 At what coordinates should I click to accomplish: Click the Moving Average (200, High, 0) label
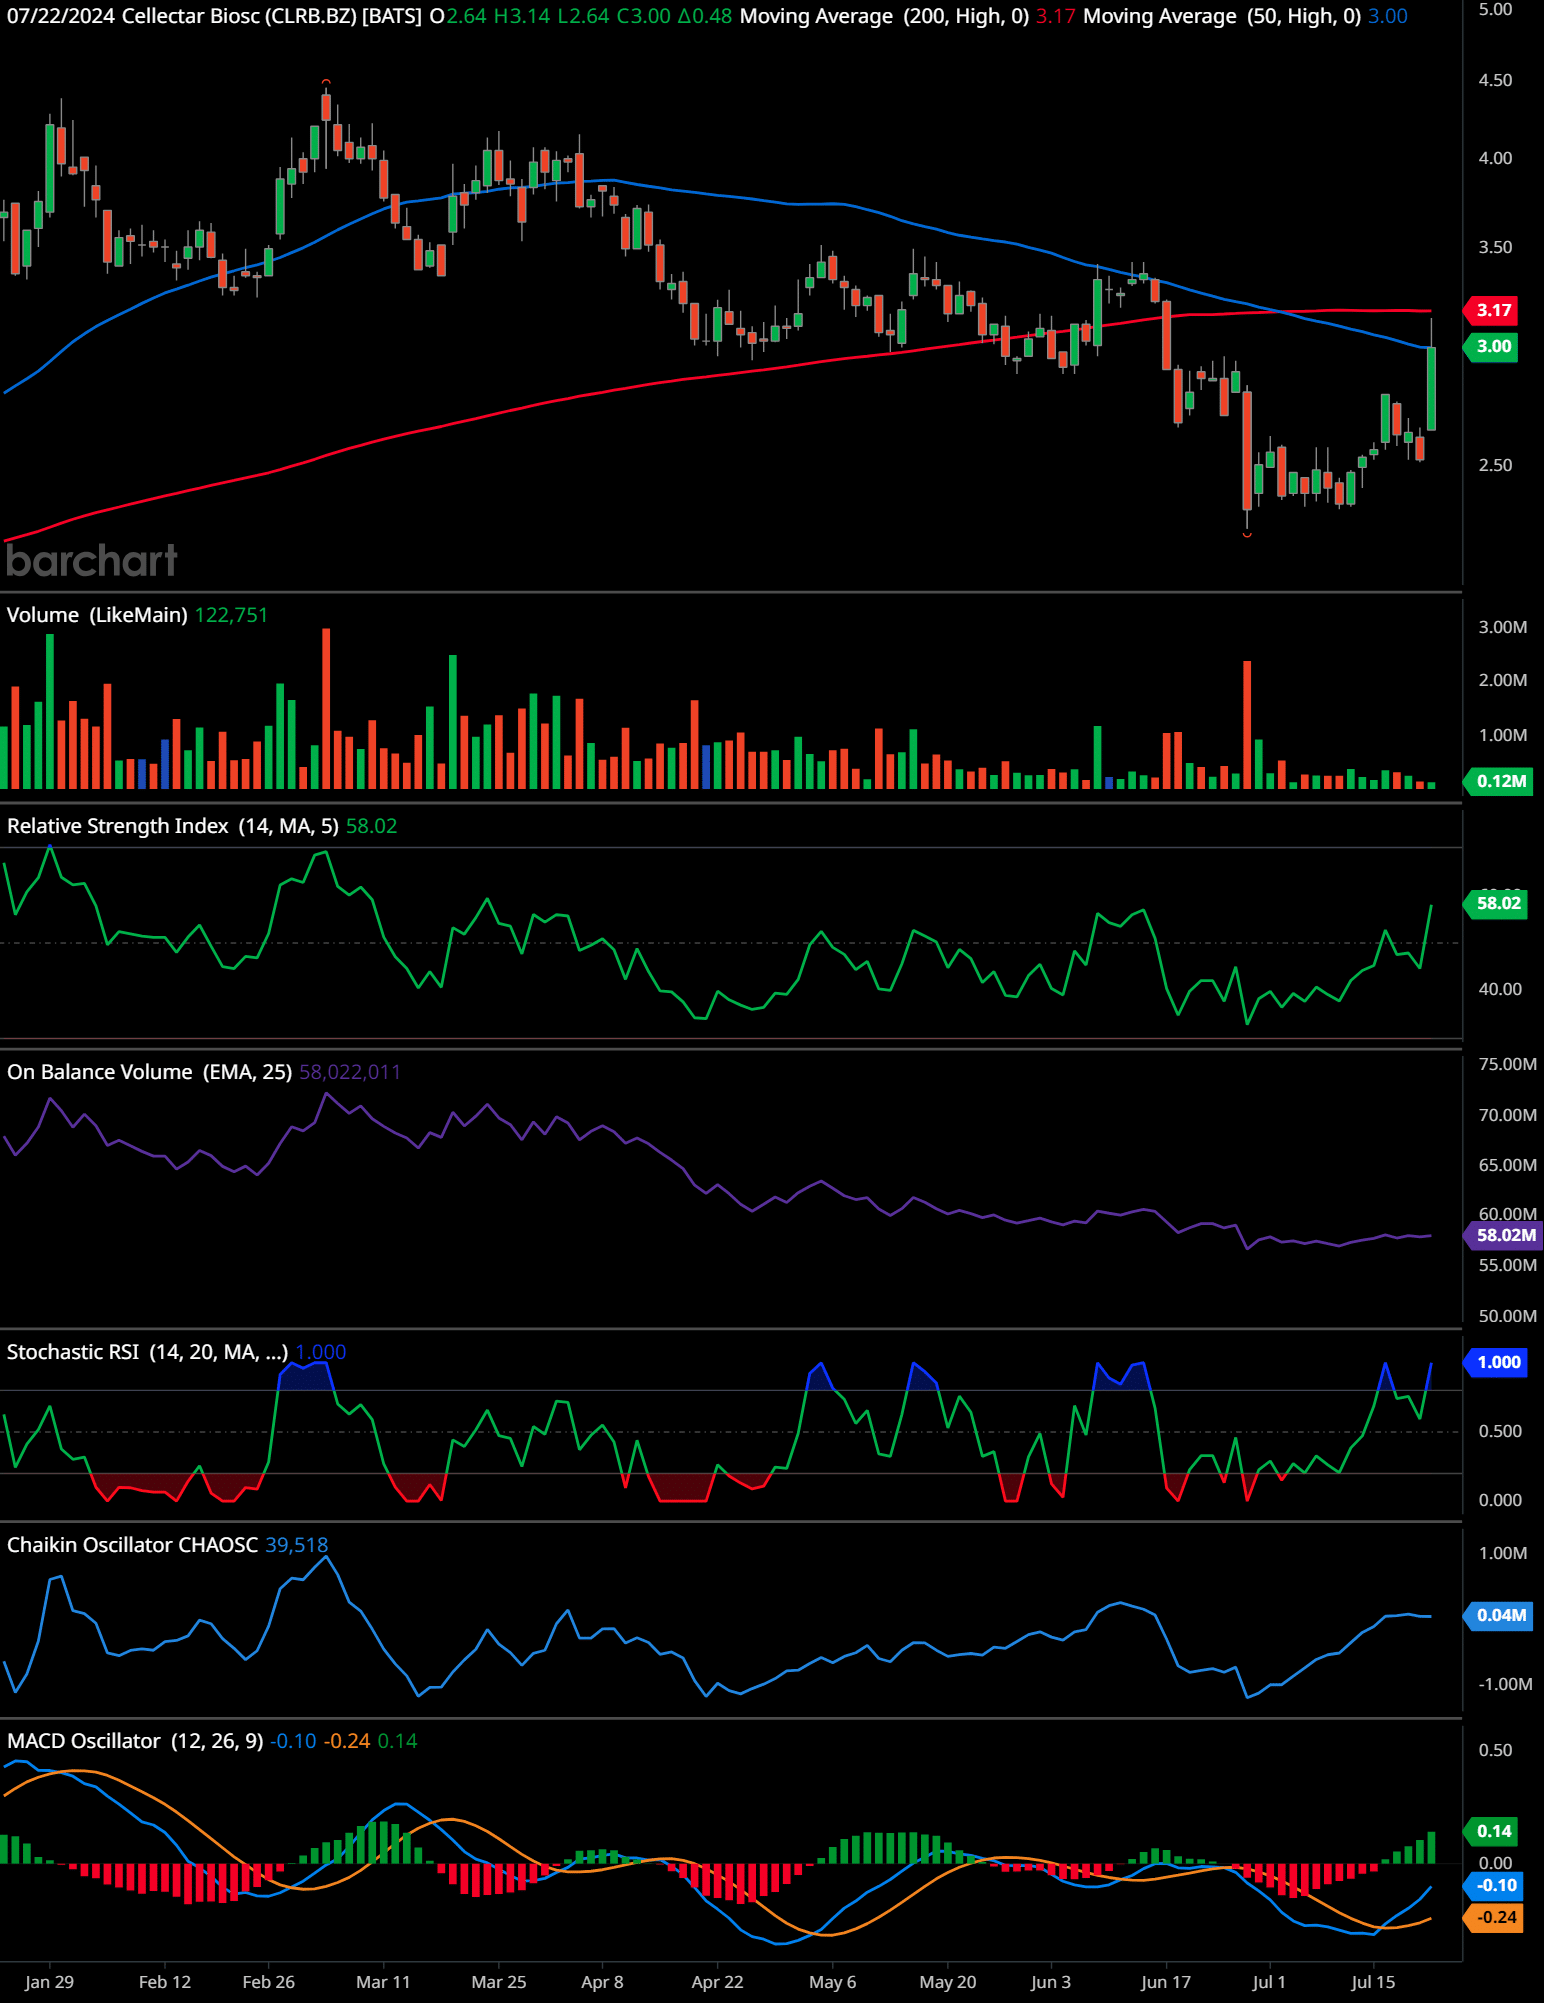[884, 16]
